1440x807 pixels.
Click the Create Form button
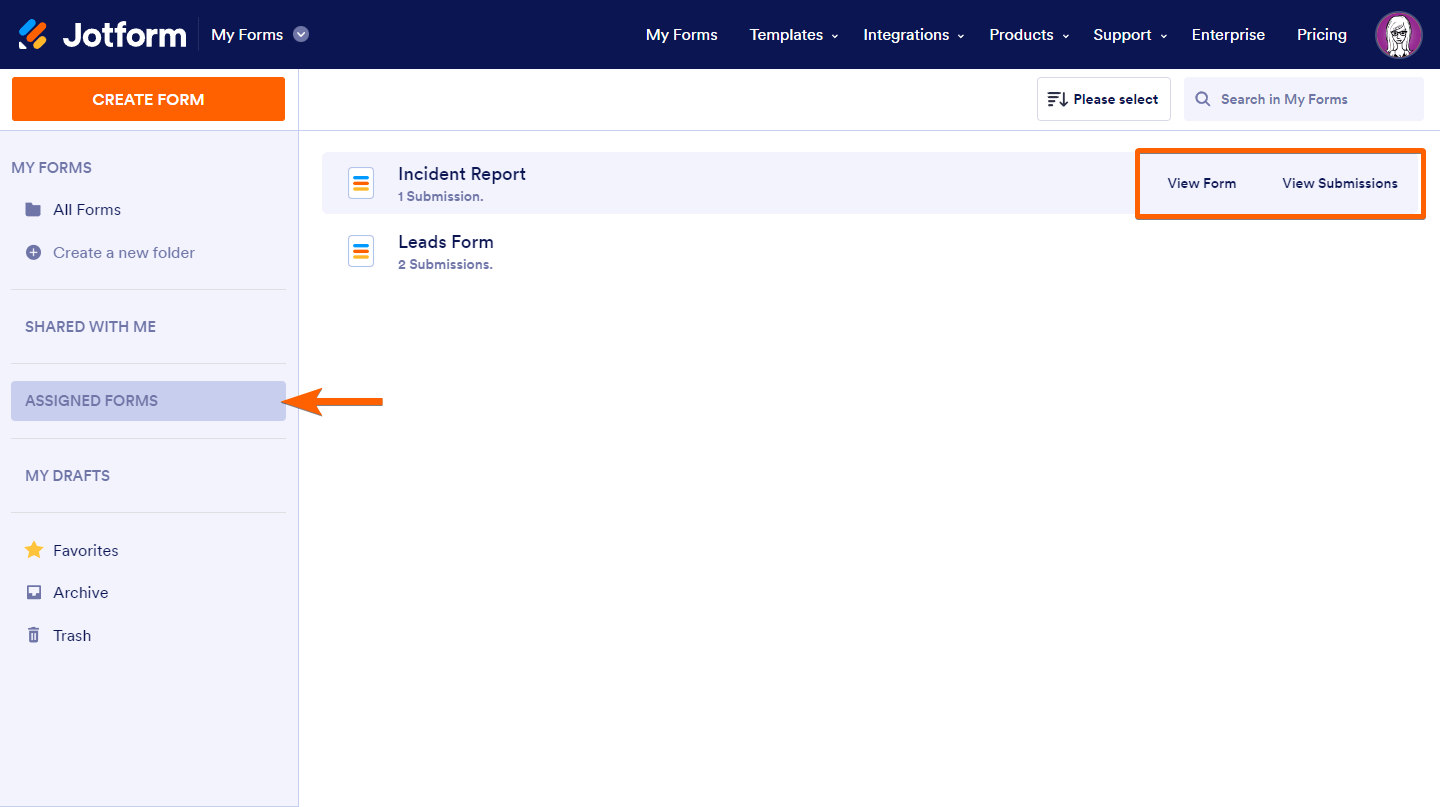[148, 99]
